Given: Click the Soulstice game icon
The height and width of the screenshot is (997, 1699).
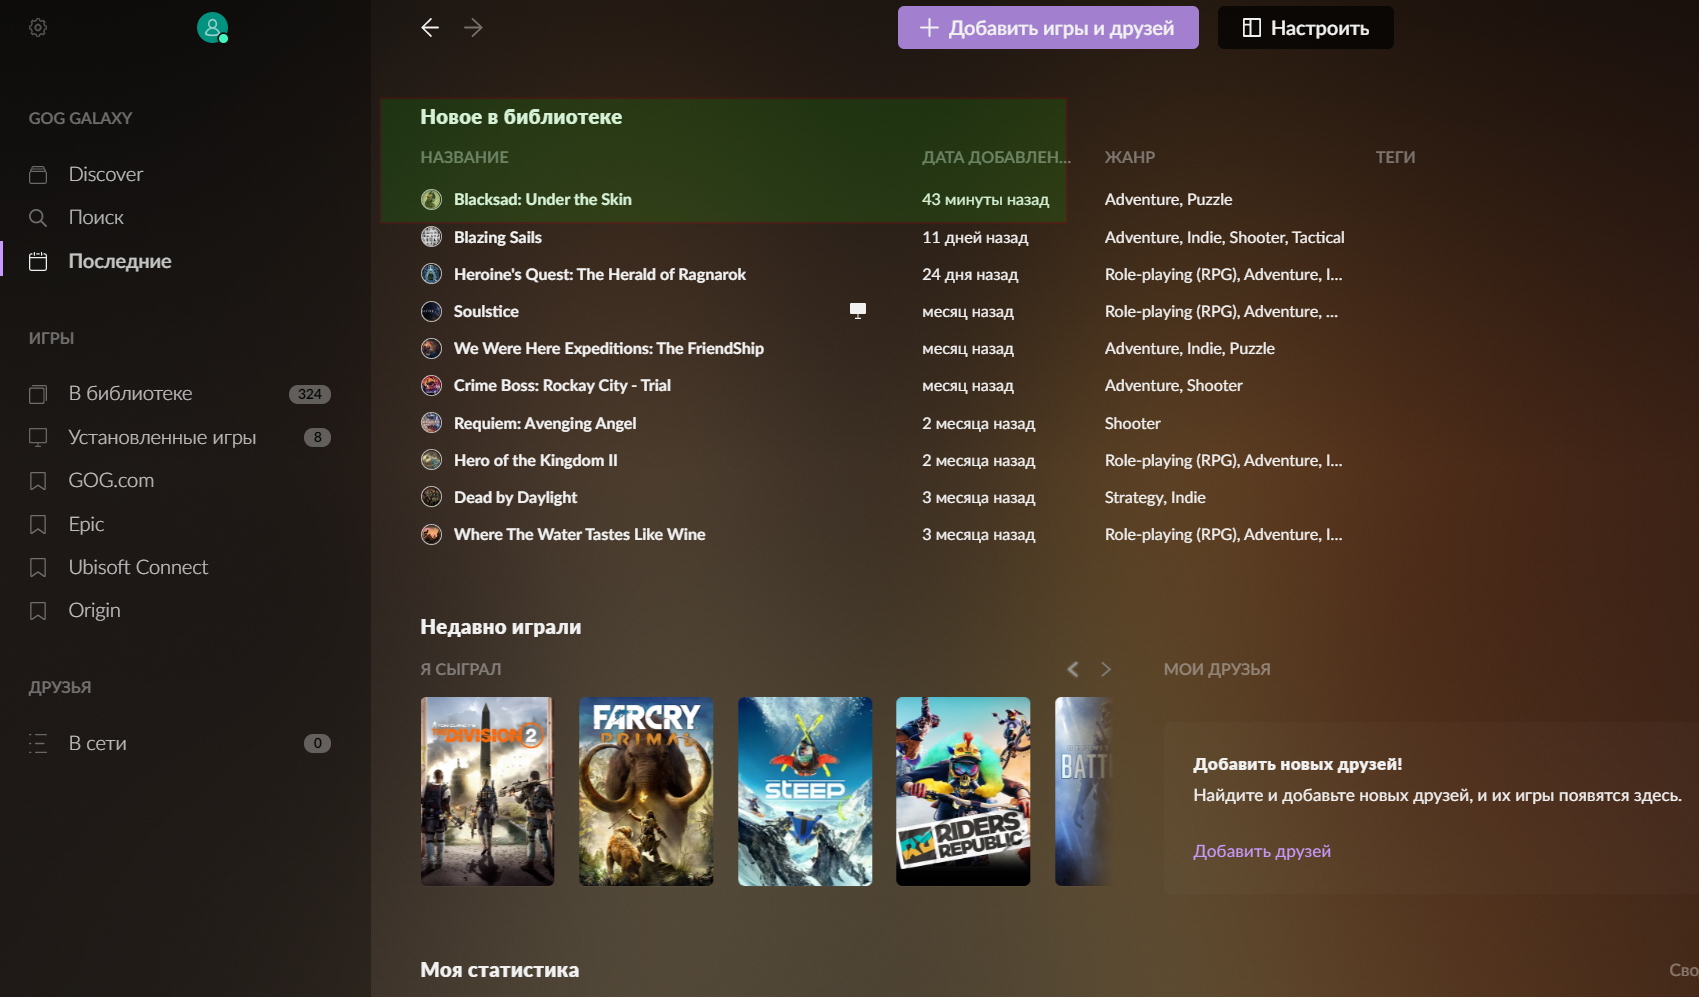Looking at the screenshot, I should (431, 311).
